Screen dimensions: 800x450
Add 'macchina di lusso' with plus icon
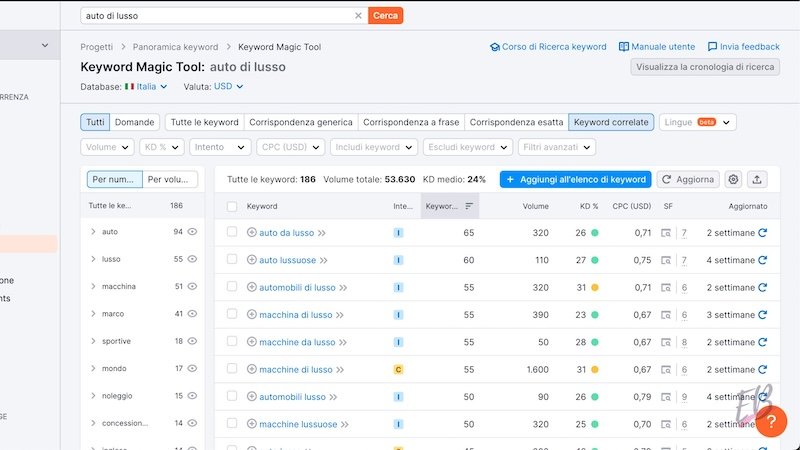(x=252, y=315)
